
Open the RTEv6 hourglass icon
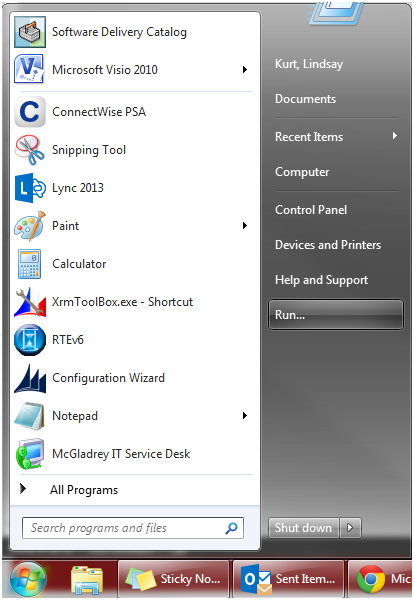pos(30,340)
